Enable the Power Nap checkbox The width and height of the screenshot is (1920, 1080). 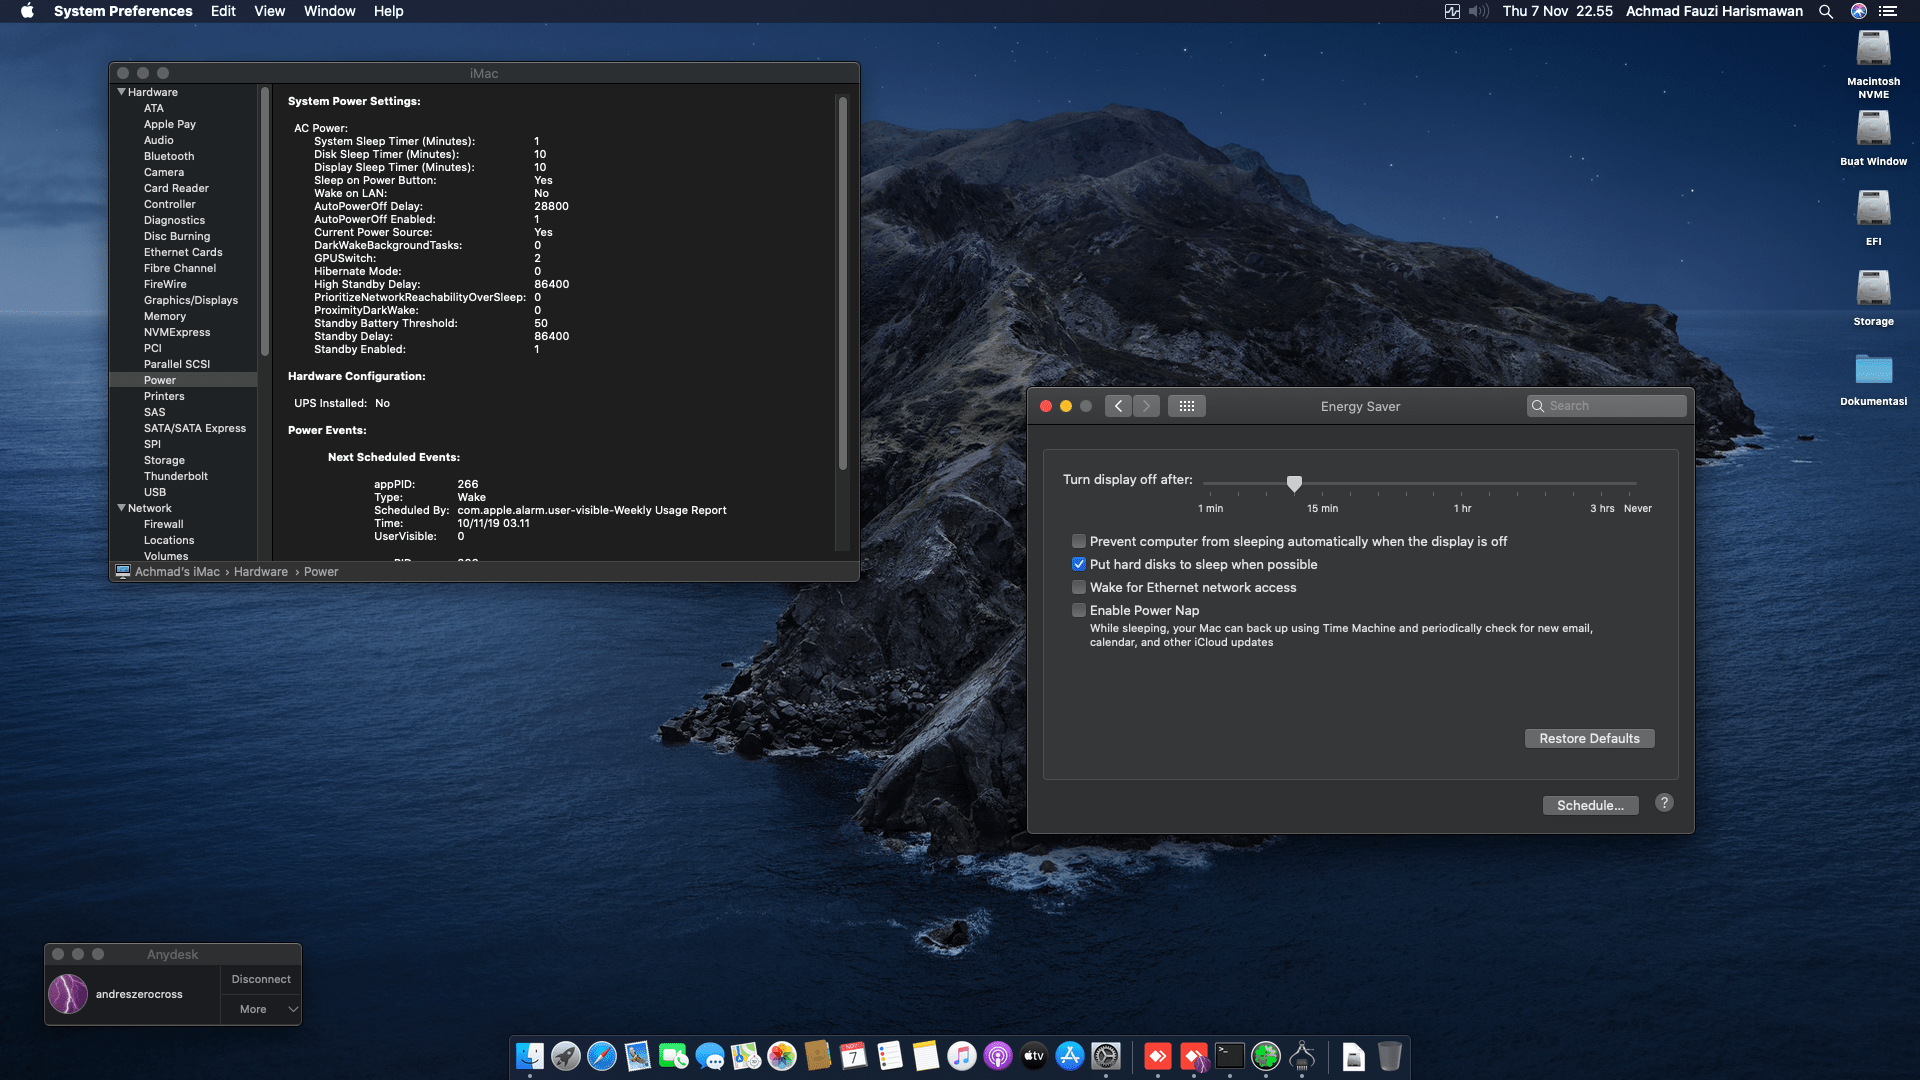(1079, 610)
